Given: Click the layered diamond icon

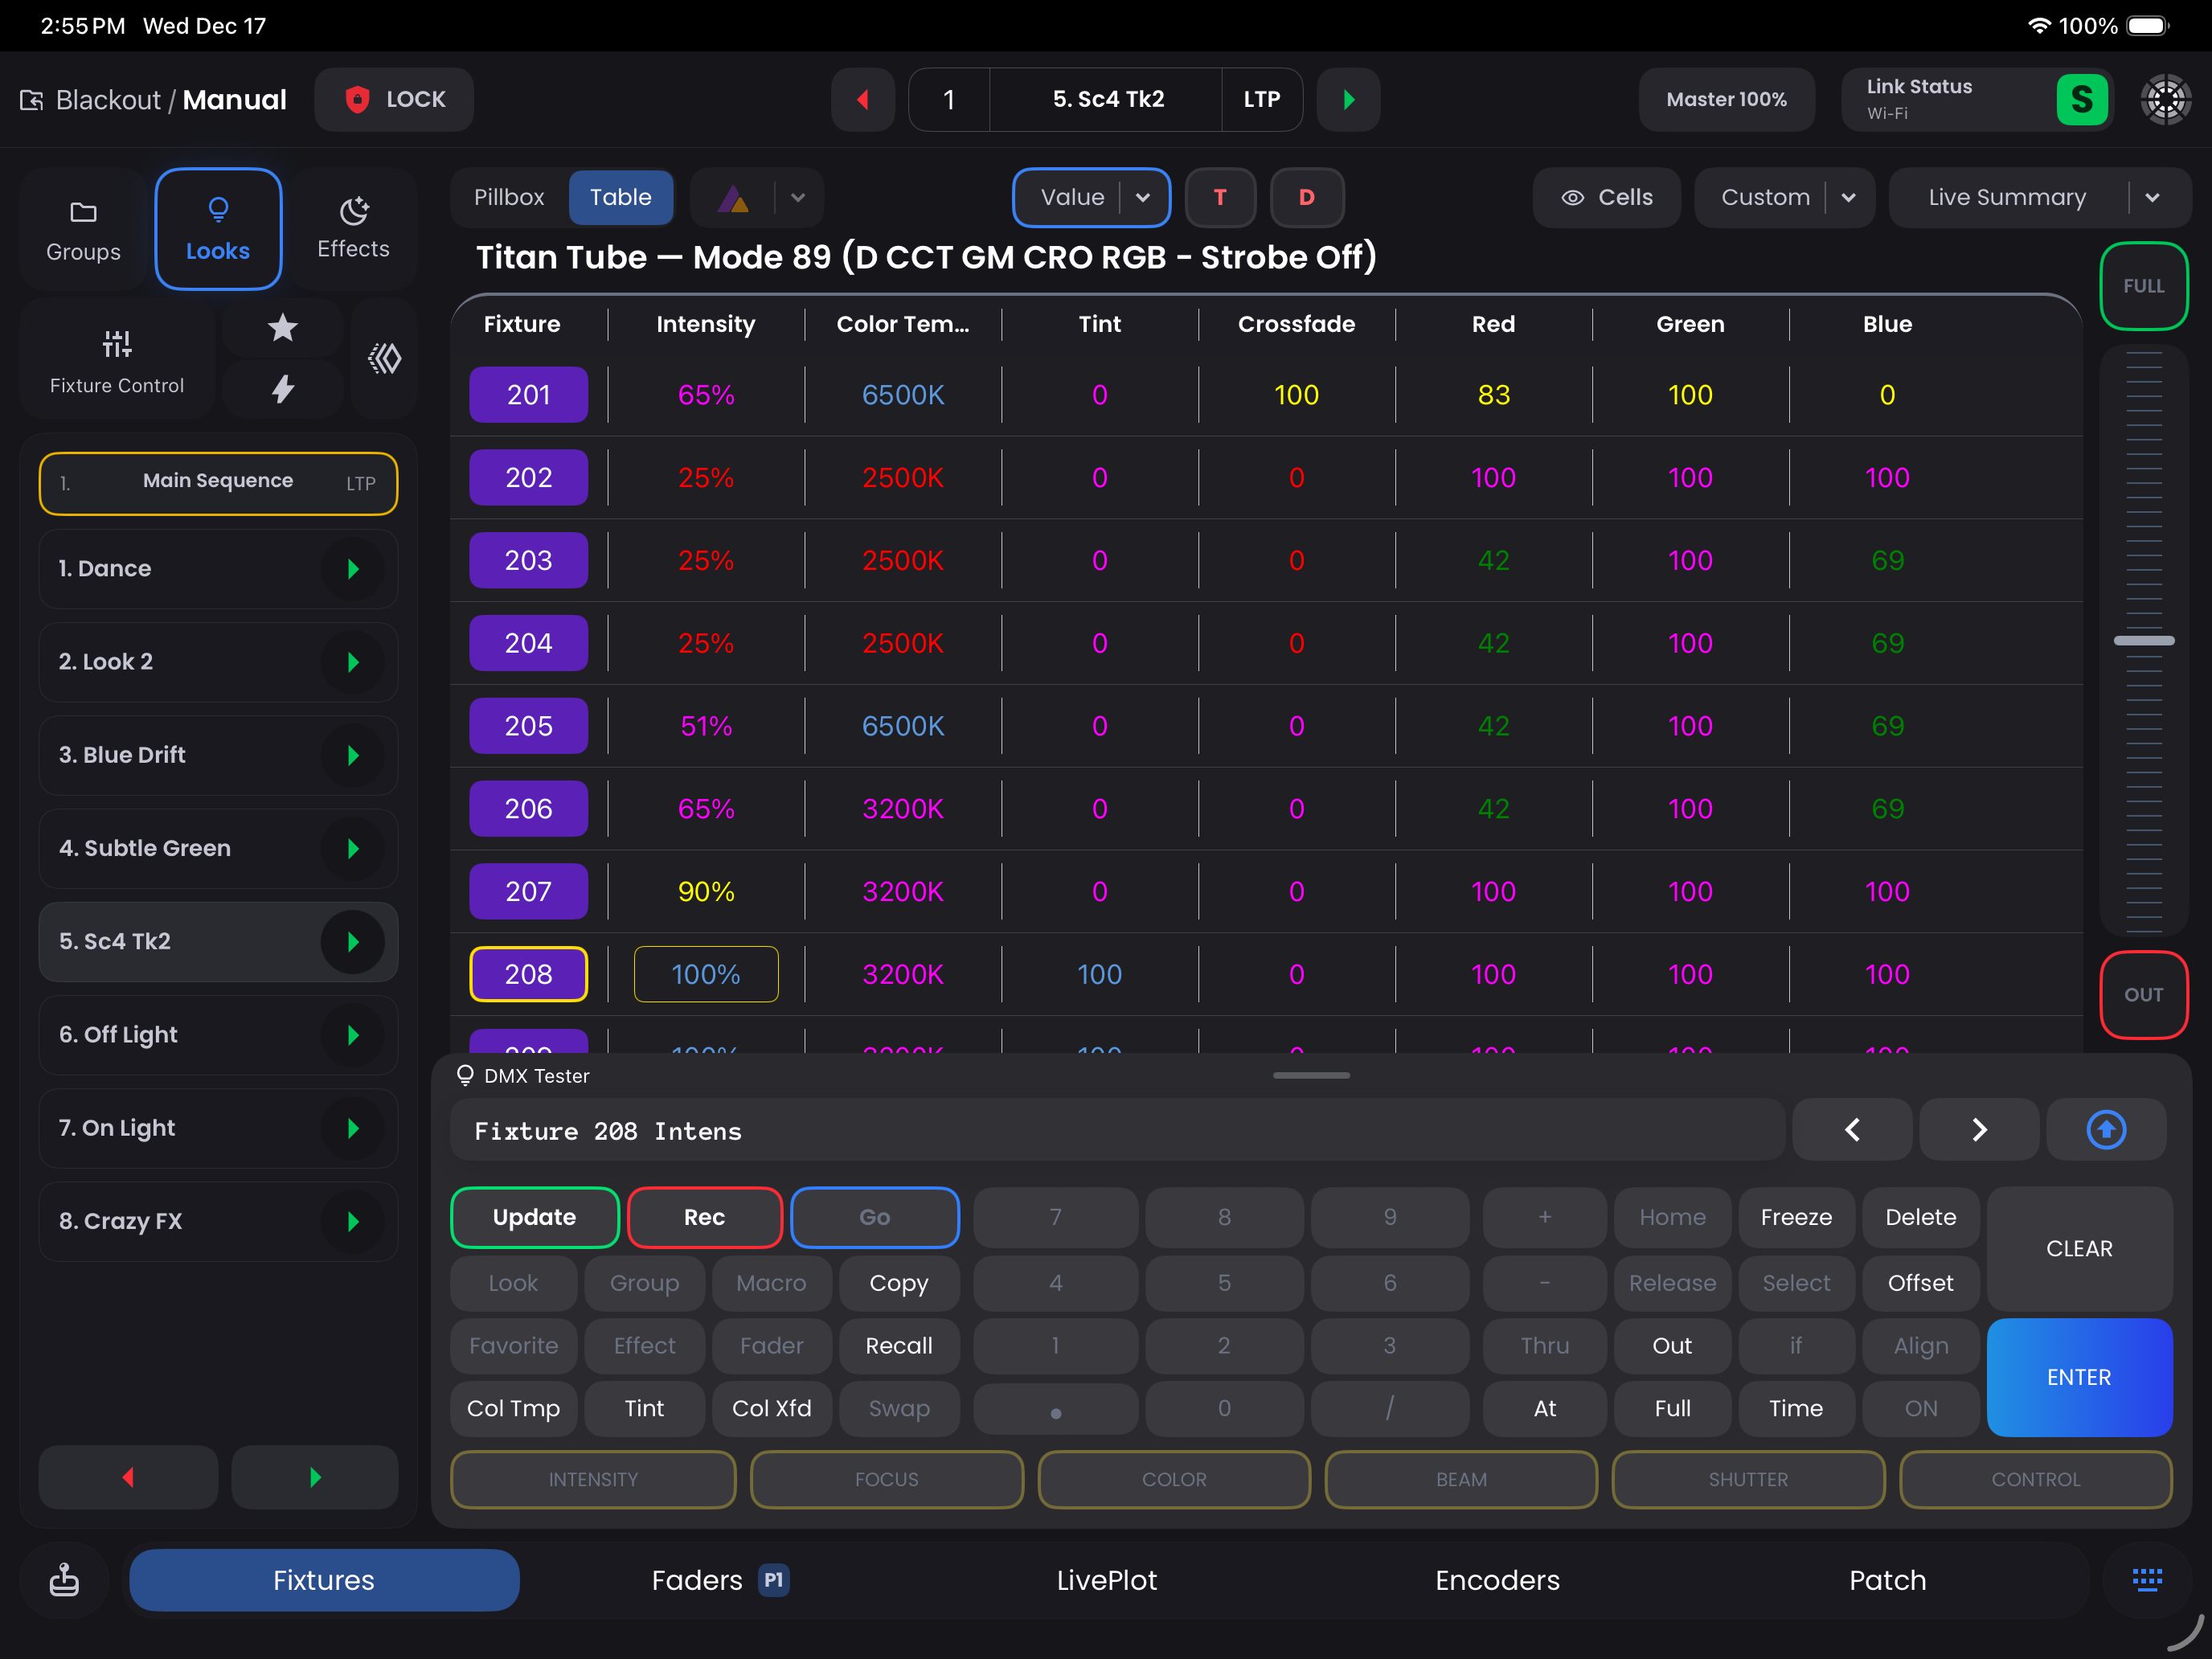Looking at the screenshot, I should pos(385,358).
